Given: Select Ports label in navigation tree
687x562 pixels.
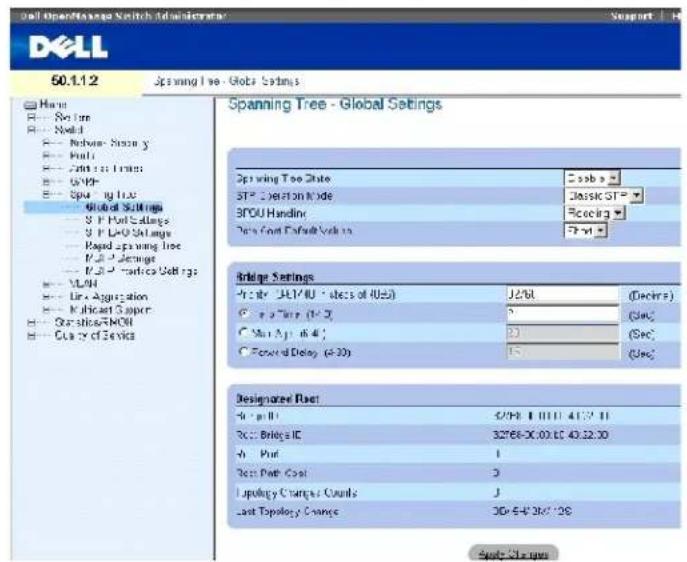Looking at the screenshot, I should pyautogui.click(x=82, y=156).
